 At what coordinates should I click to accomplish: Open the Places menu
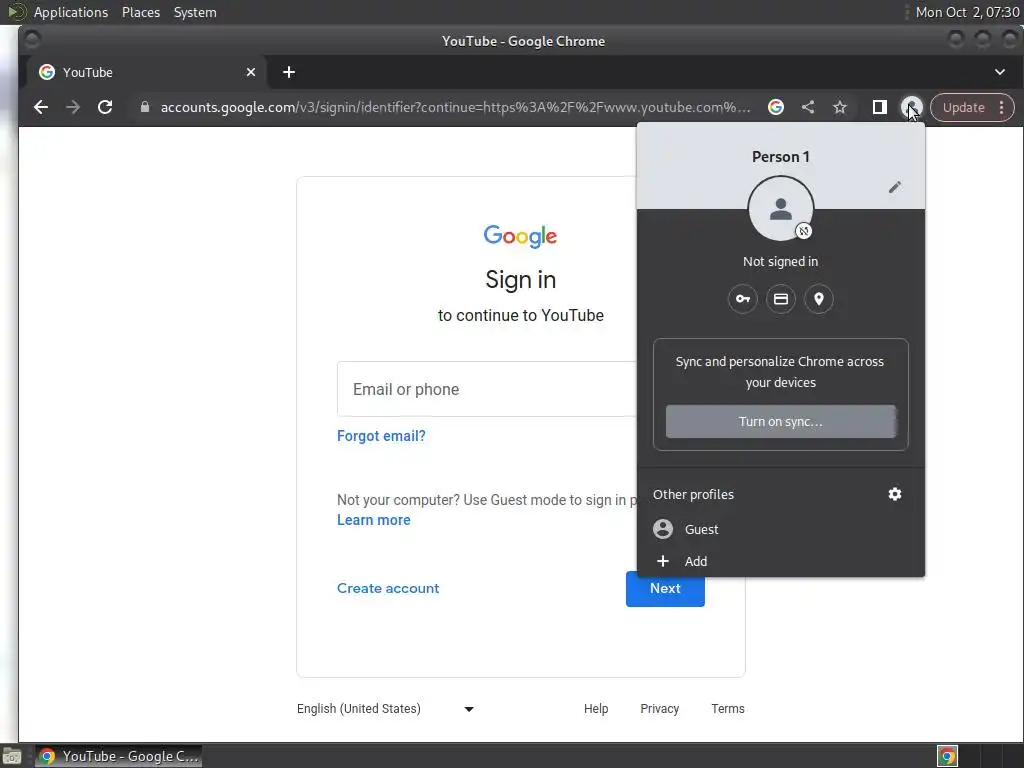tap(141, 12)
